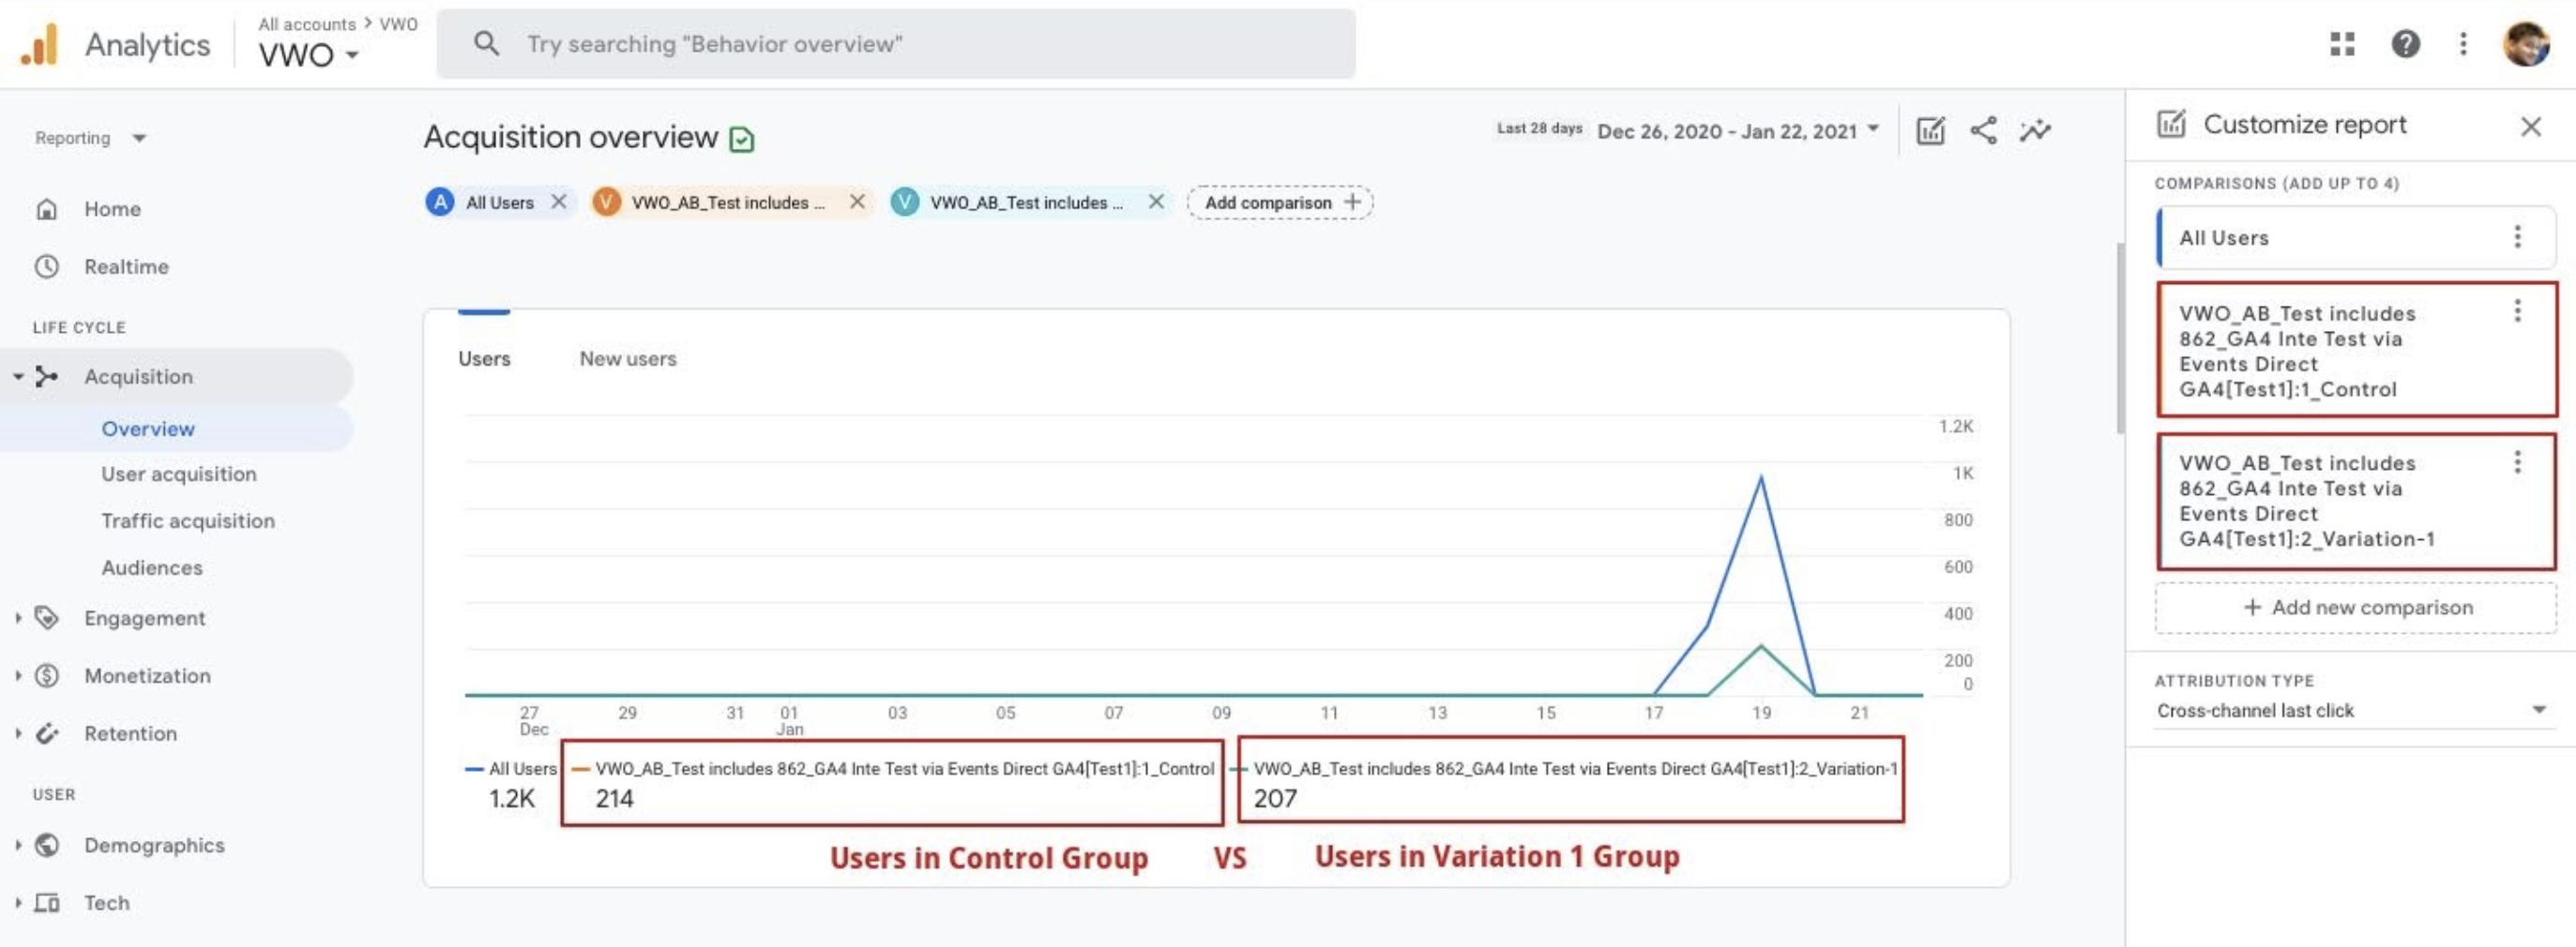2576x947 pixels.
Task: Open the VWO property selector dropdown
Action: 308,54
